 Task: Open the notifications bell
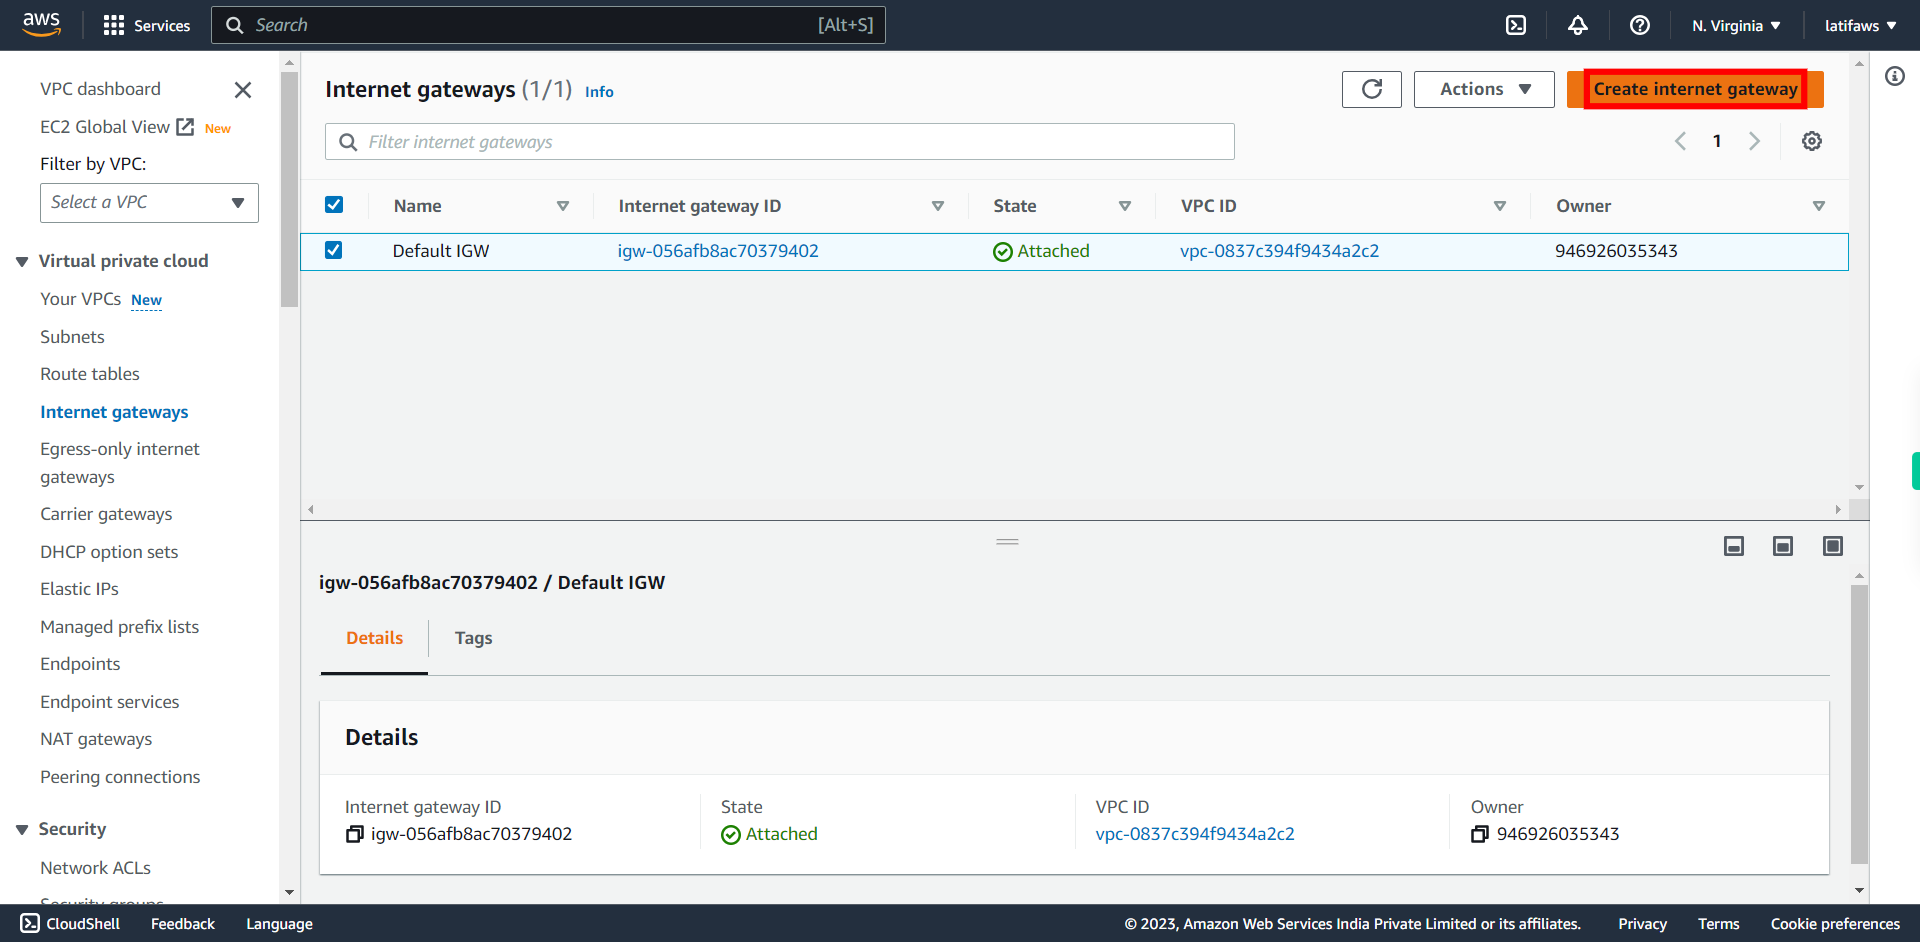[x=1578, y=25]
